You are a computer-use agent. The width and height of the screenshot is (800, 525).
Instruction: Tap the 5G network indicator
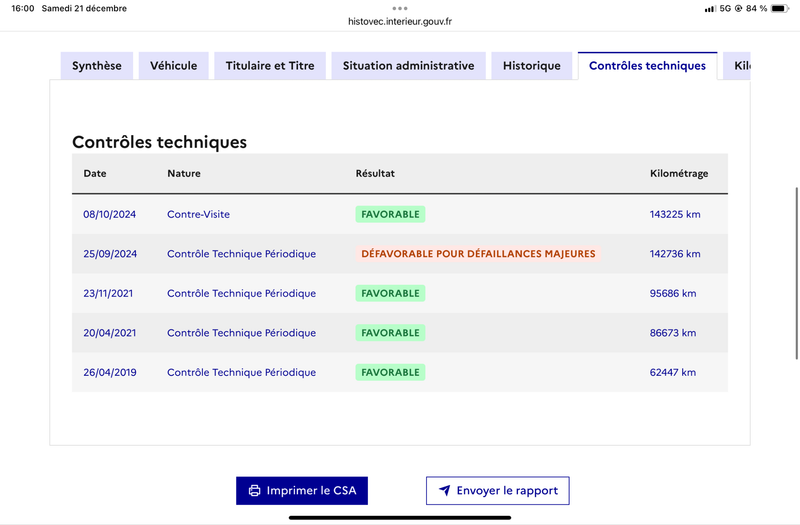tap(725, 9)
